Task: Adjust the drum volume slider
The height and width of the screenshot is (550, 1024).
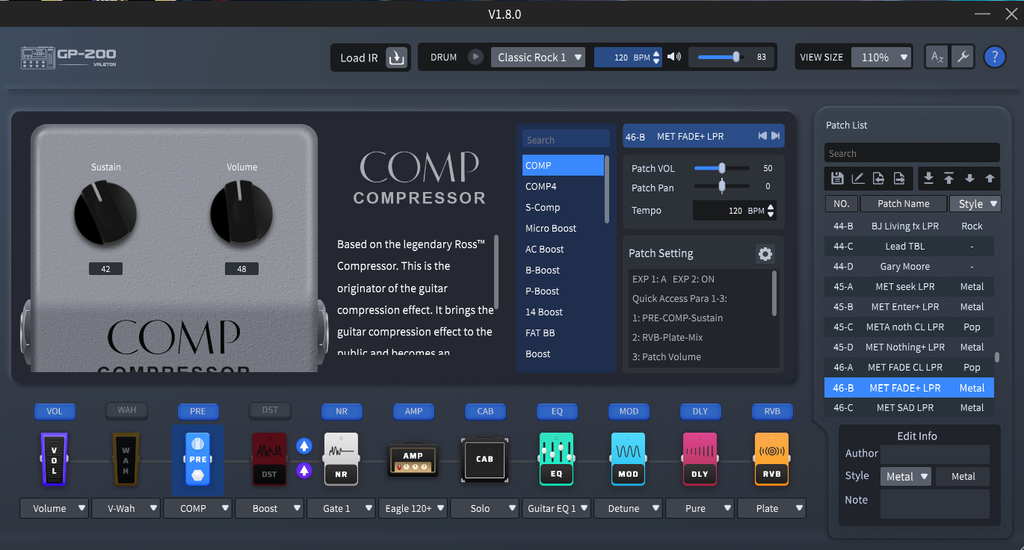Action: (x=721, y=57)
